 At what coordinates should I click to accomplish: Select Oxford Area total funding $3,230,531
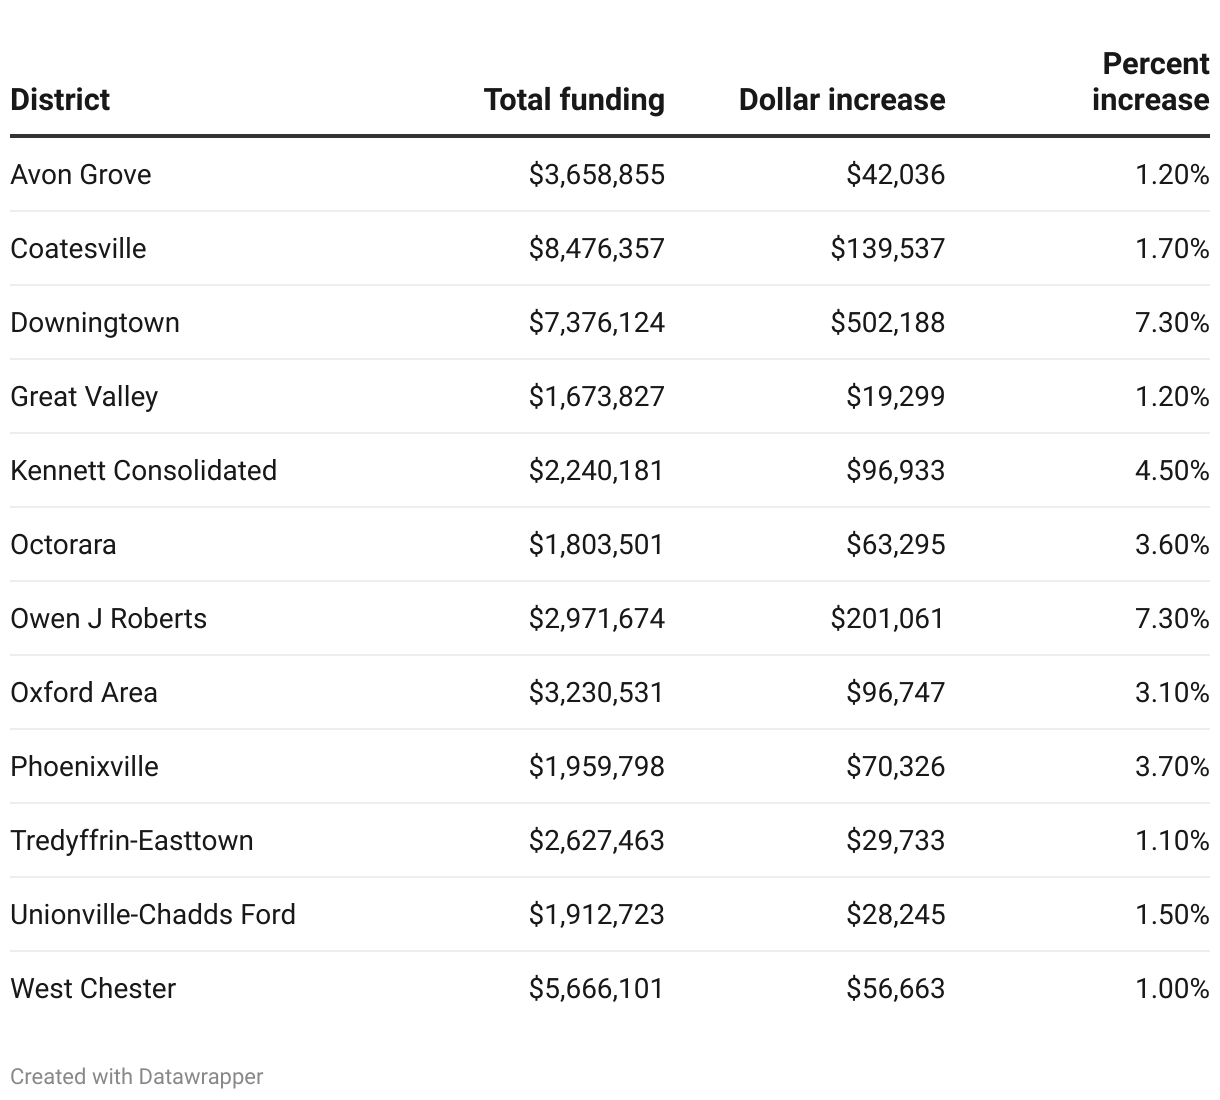tap(596, 693)
